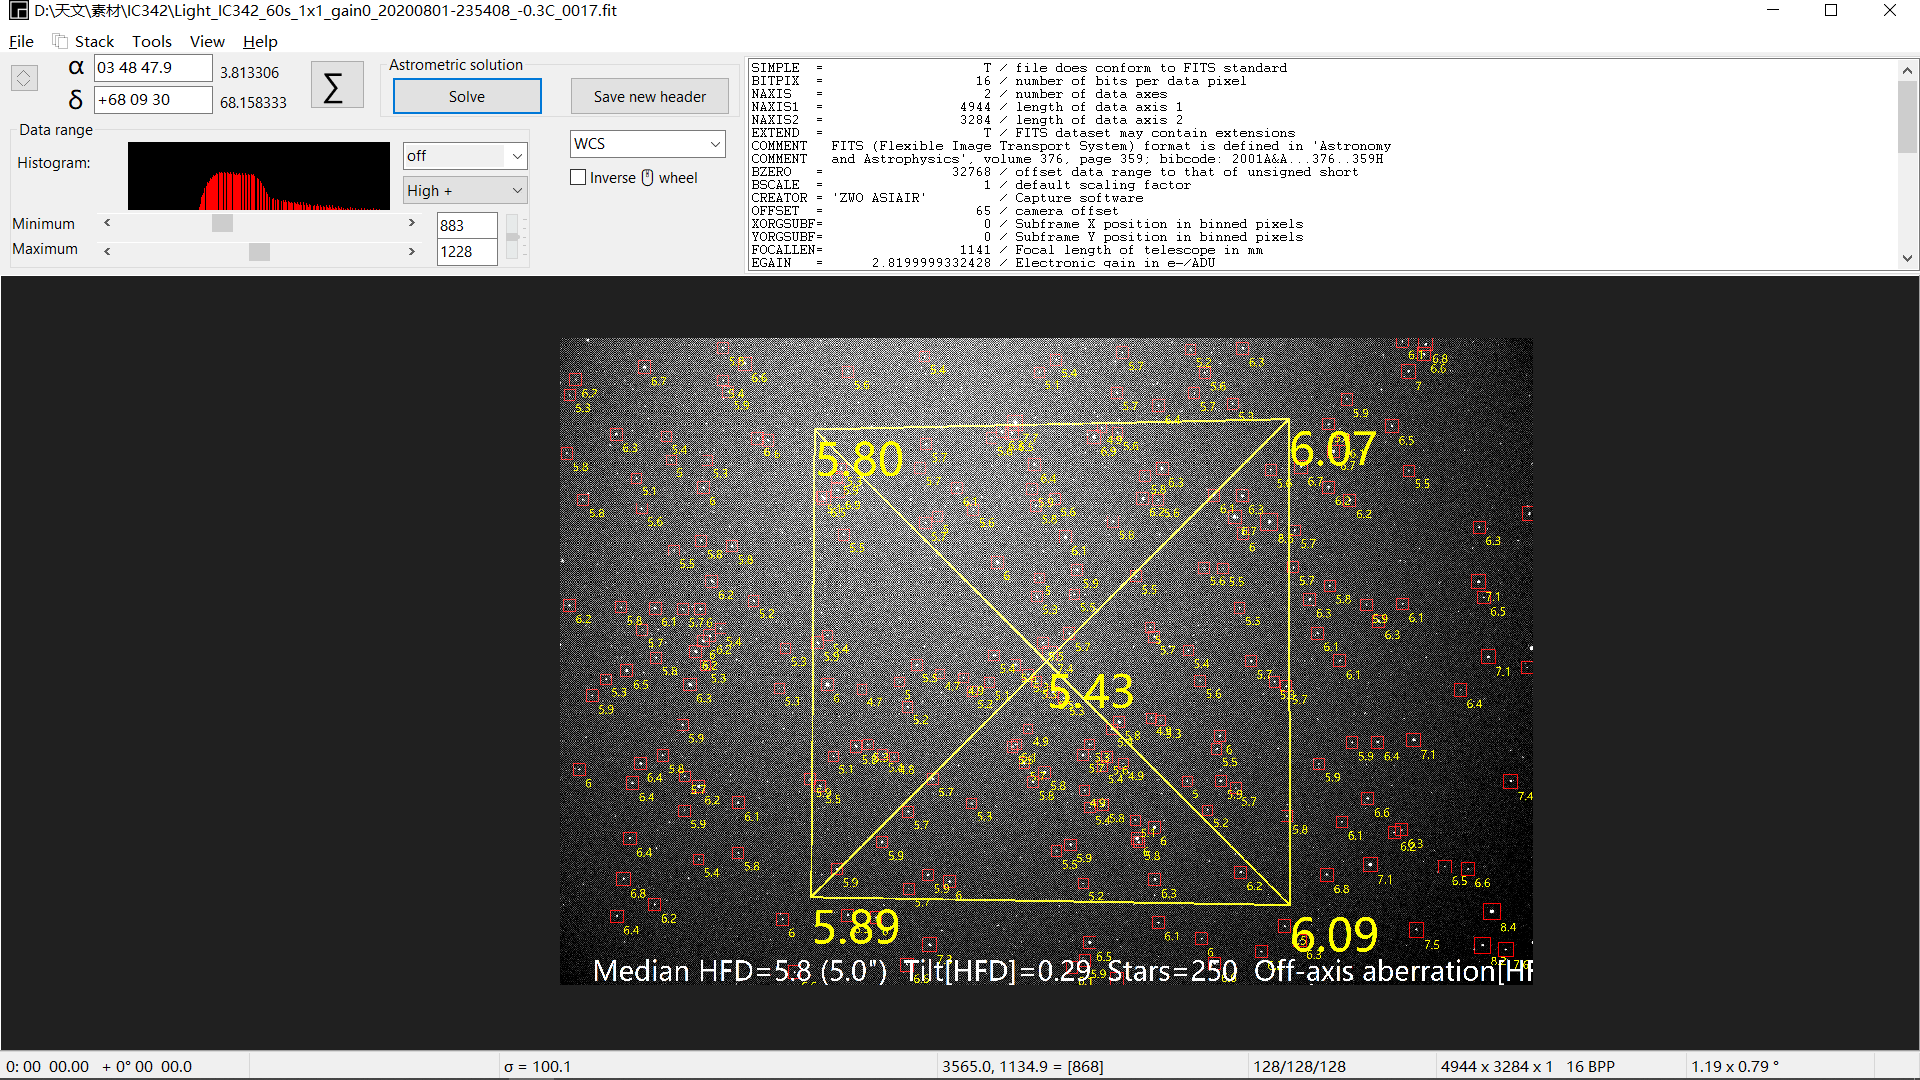Click the Minimum slider thumb
Screen dimensions: 1920x1080
[x=222, y=223]
